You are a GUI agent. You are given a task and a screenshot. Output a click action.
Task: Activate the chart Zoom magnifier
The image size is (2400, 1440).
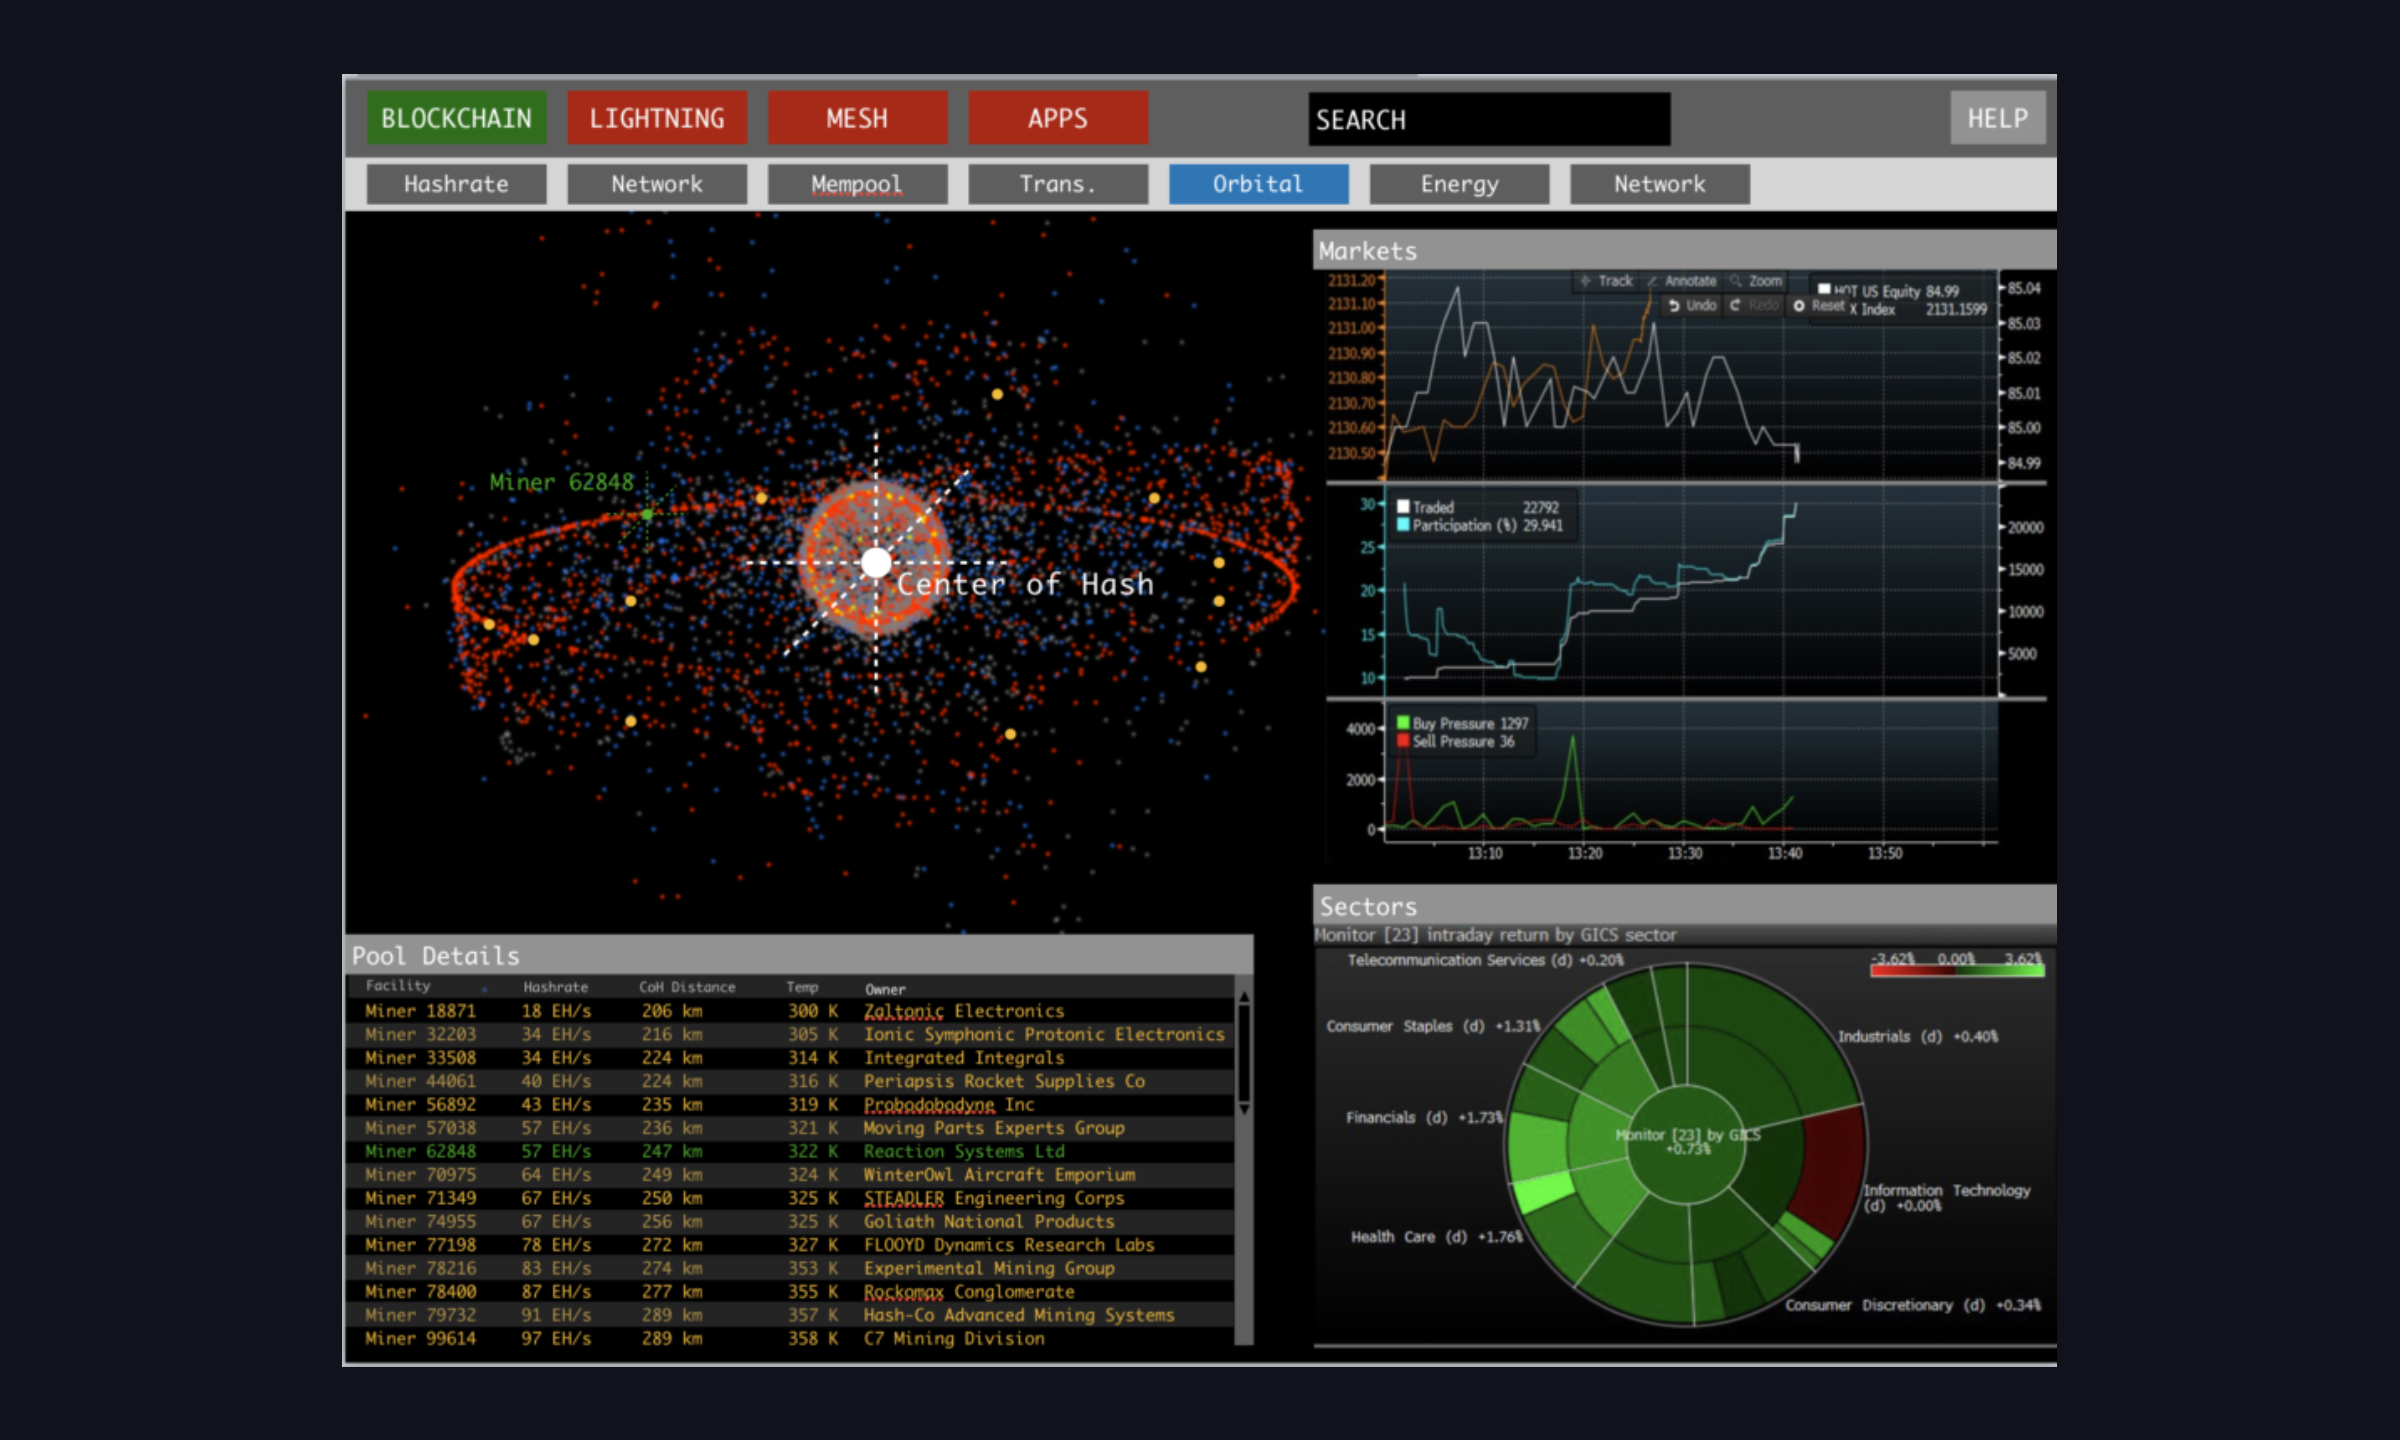pos(1737,281)
